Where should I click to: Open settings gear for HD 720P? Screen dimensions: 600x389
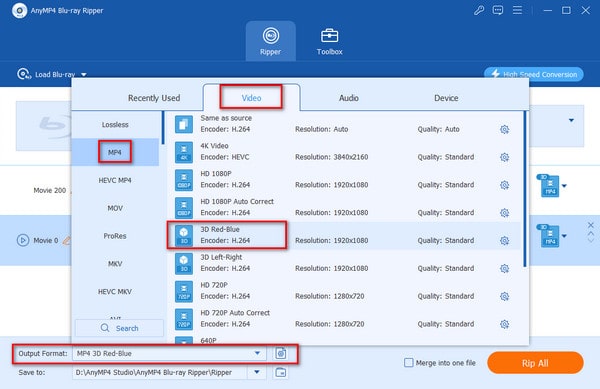504,296
